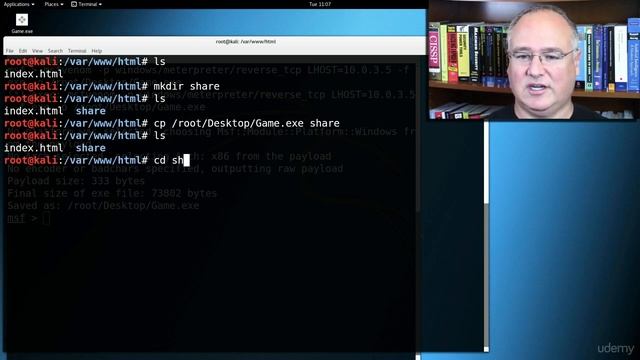Image resolution: width=640 pixels, height=360 pixels.
Task: Click the first 'index.html' output line
Action: point(33,74)
